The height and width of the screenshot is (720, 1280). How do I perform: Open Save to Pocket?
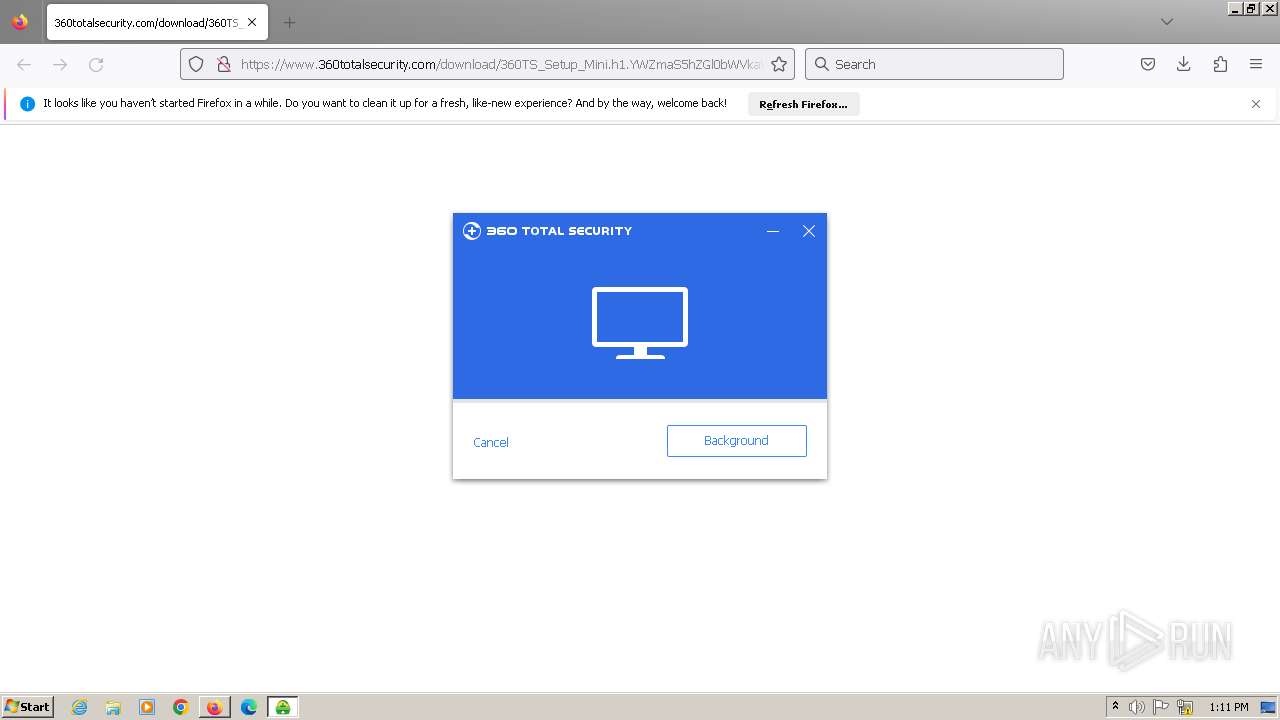coord(1148,64)
